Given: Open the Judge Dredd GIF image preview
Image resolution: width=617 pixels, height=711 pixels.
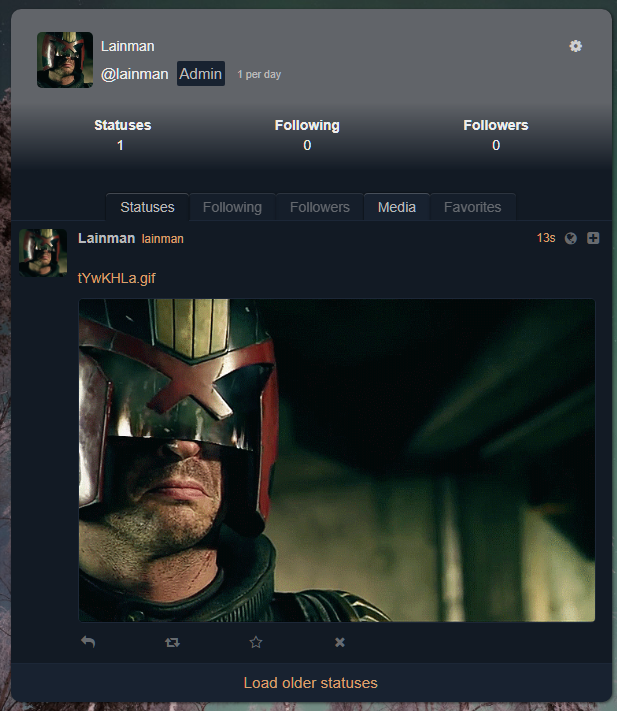Looking at the screenshot, I should click(337, 460).
